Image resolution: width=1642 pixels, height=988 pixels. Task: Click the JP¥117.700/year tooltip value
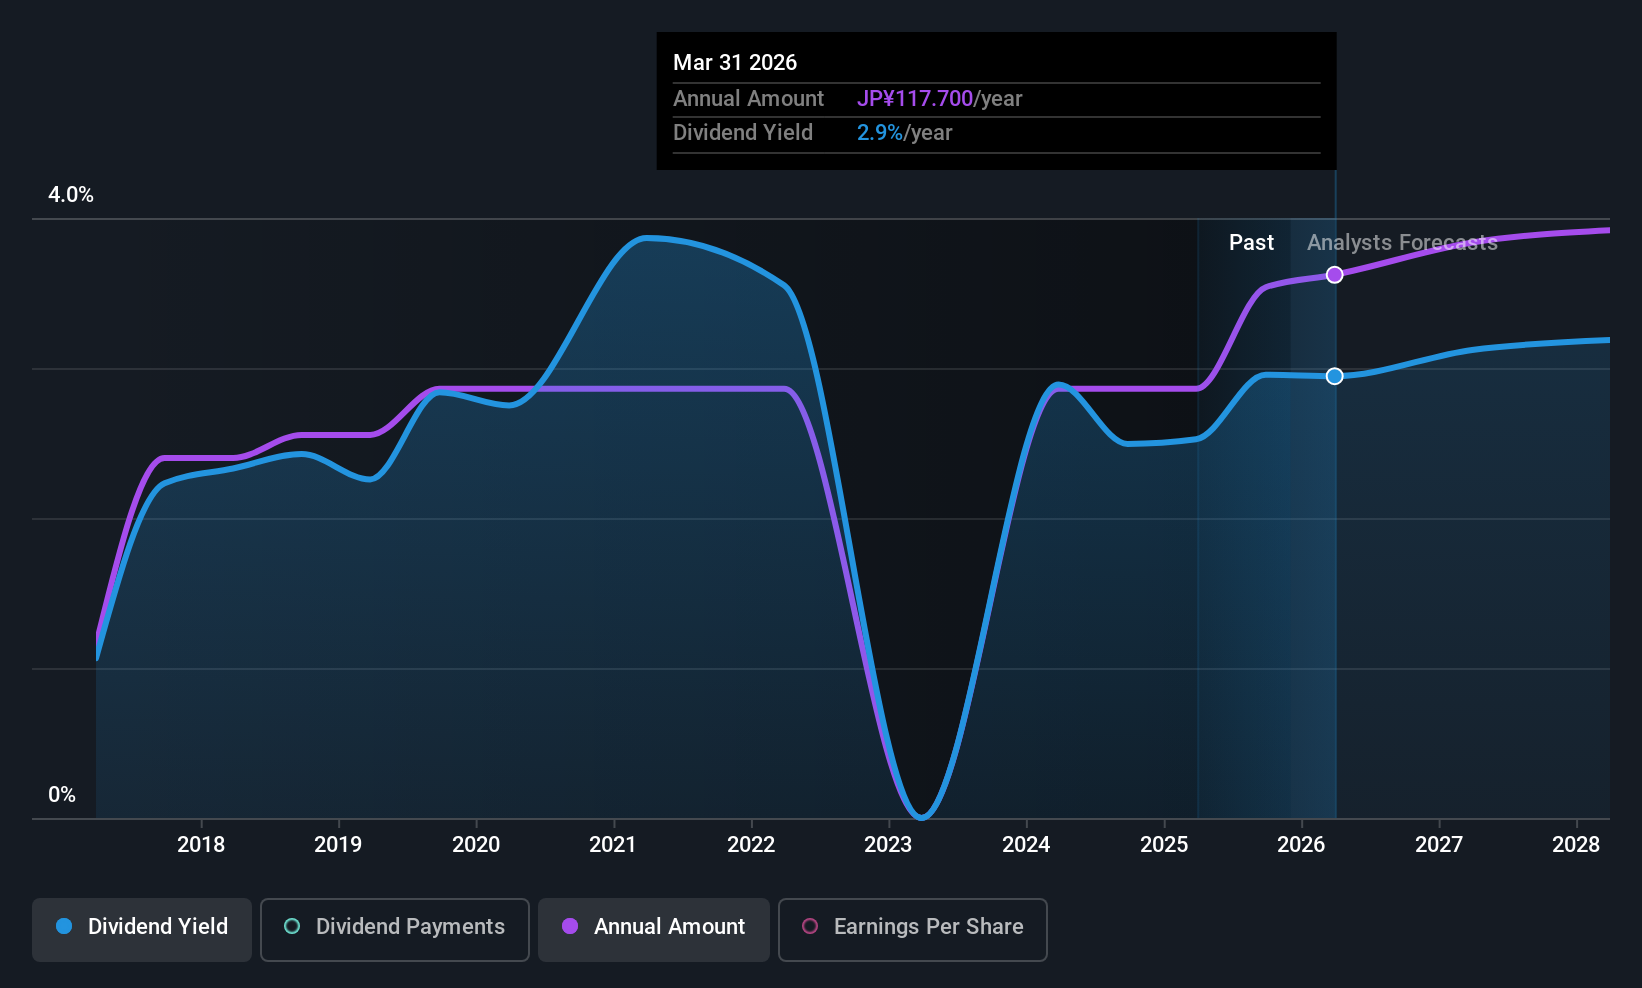point(940,99)
